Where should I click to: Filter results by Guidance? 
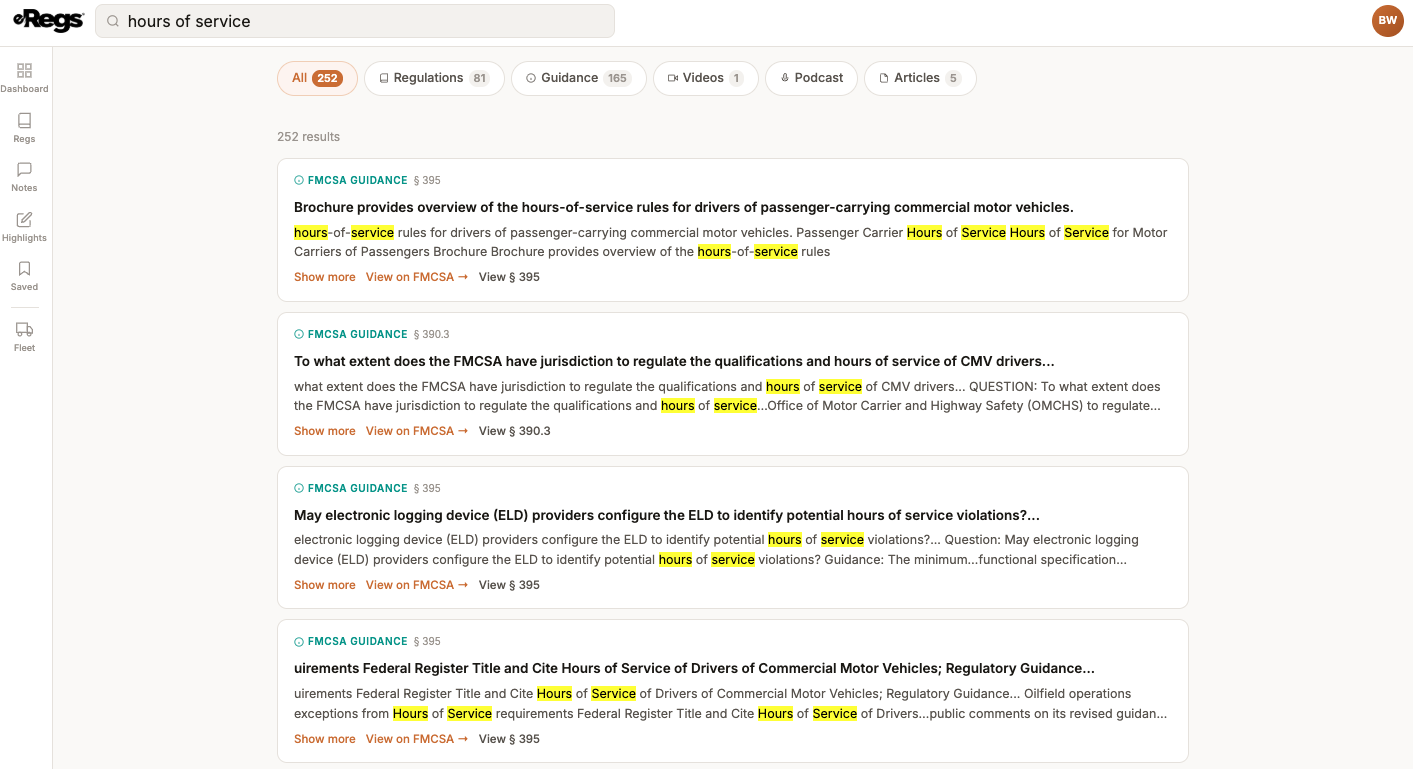[x=578, y=78]
